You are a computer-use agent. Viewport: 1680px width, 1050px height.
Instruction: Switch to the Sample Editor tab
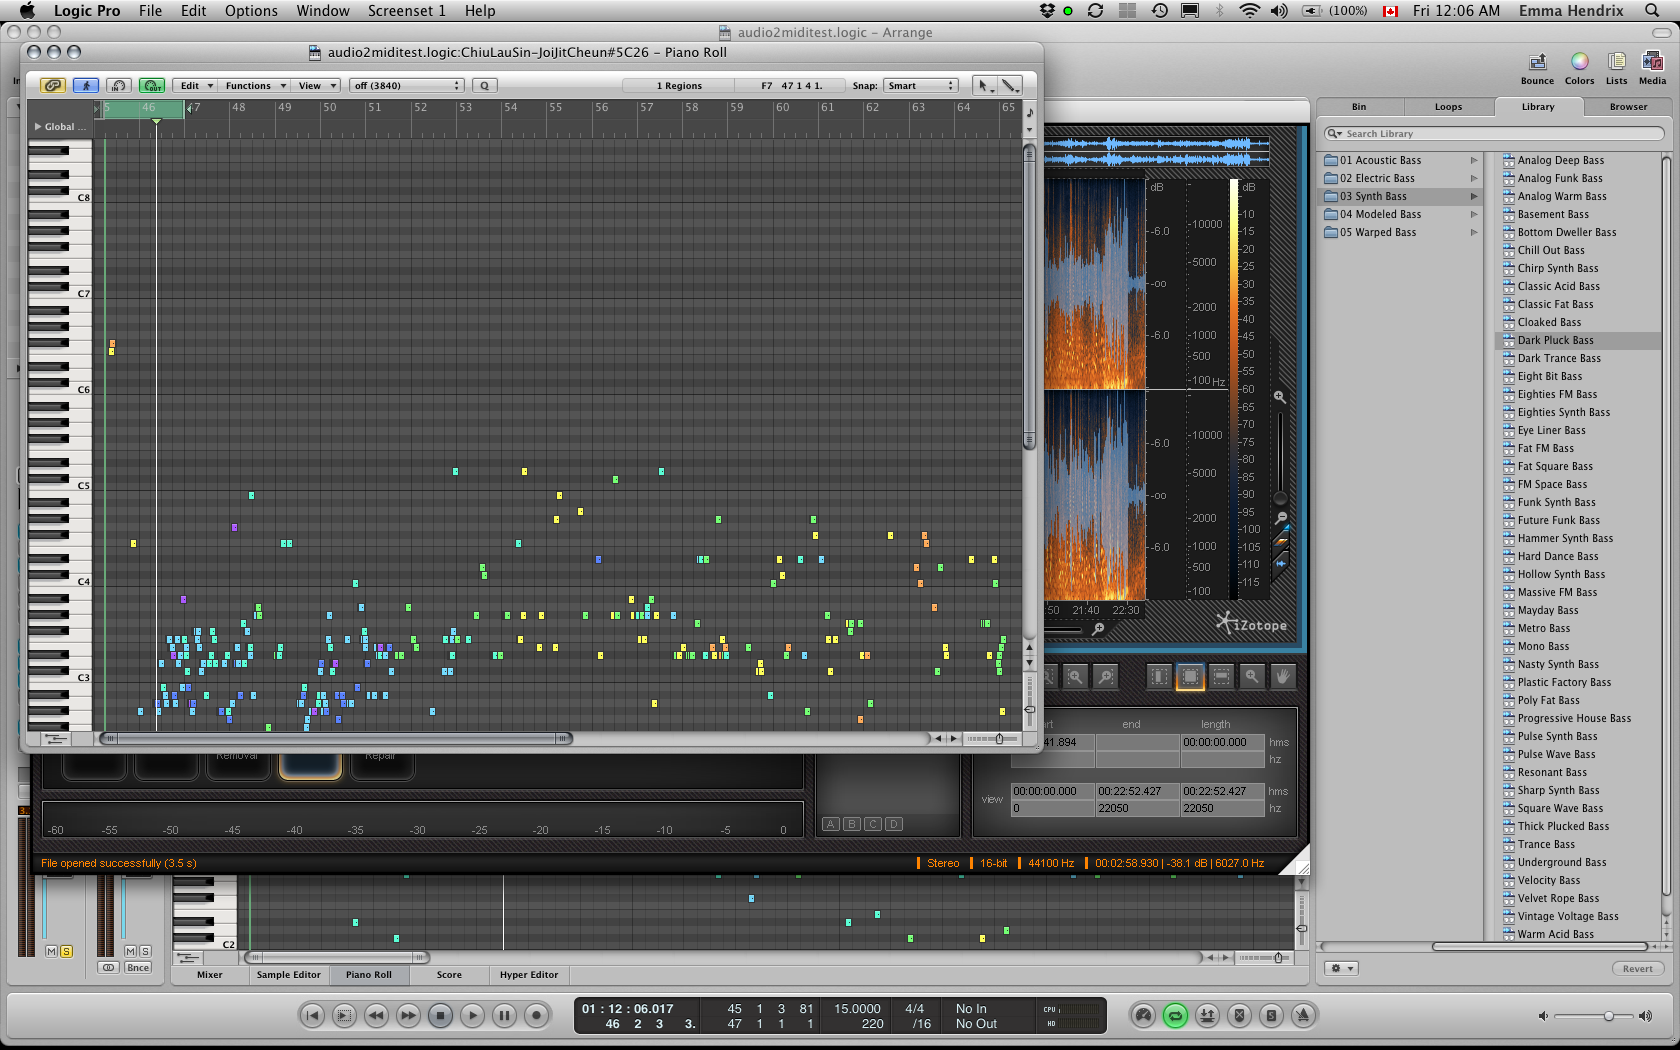(289, 975)
